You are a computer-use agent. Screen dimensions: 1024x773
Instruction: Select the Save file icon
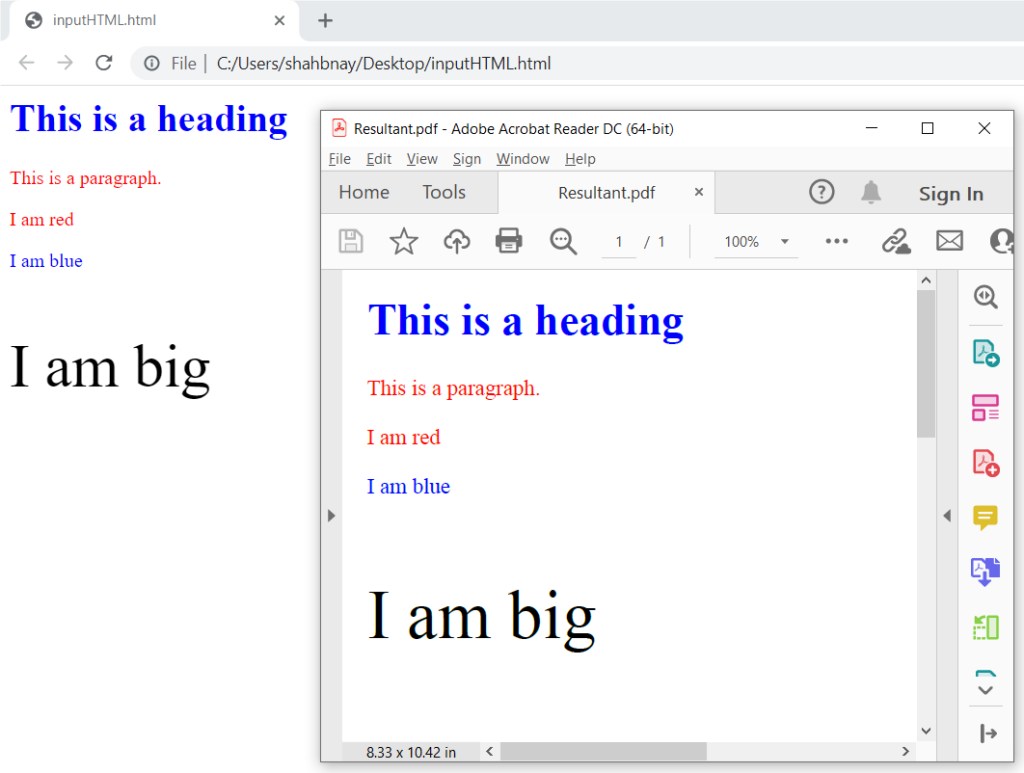click(350, 241)
